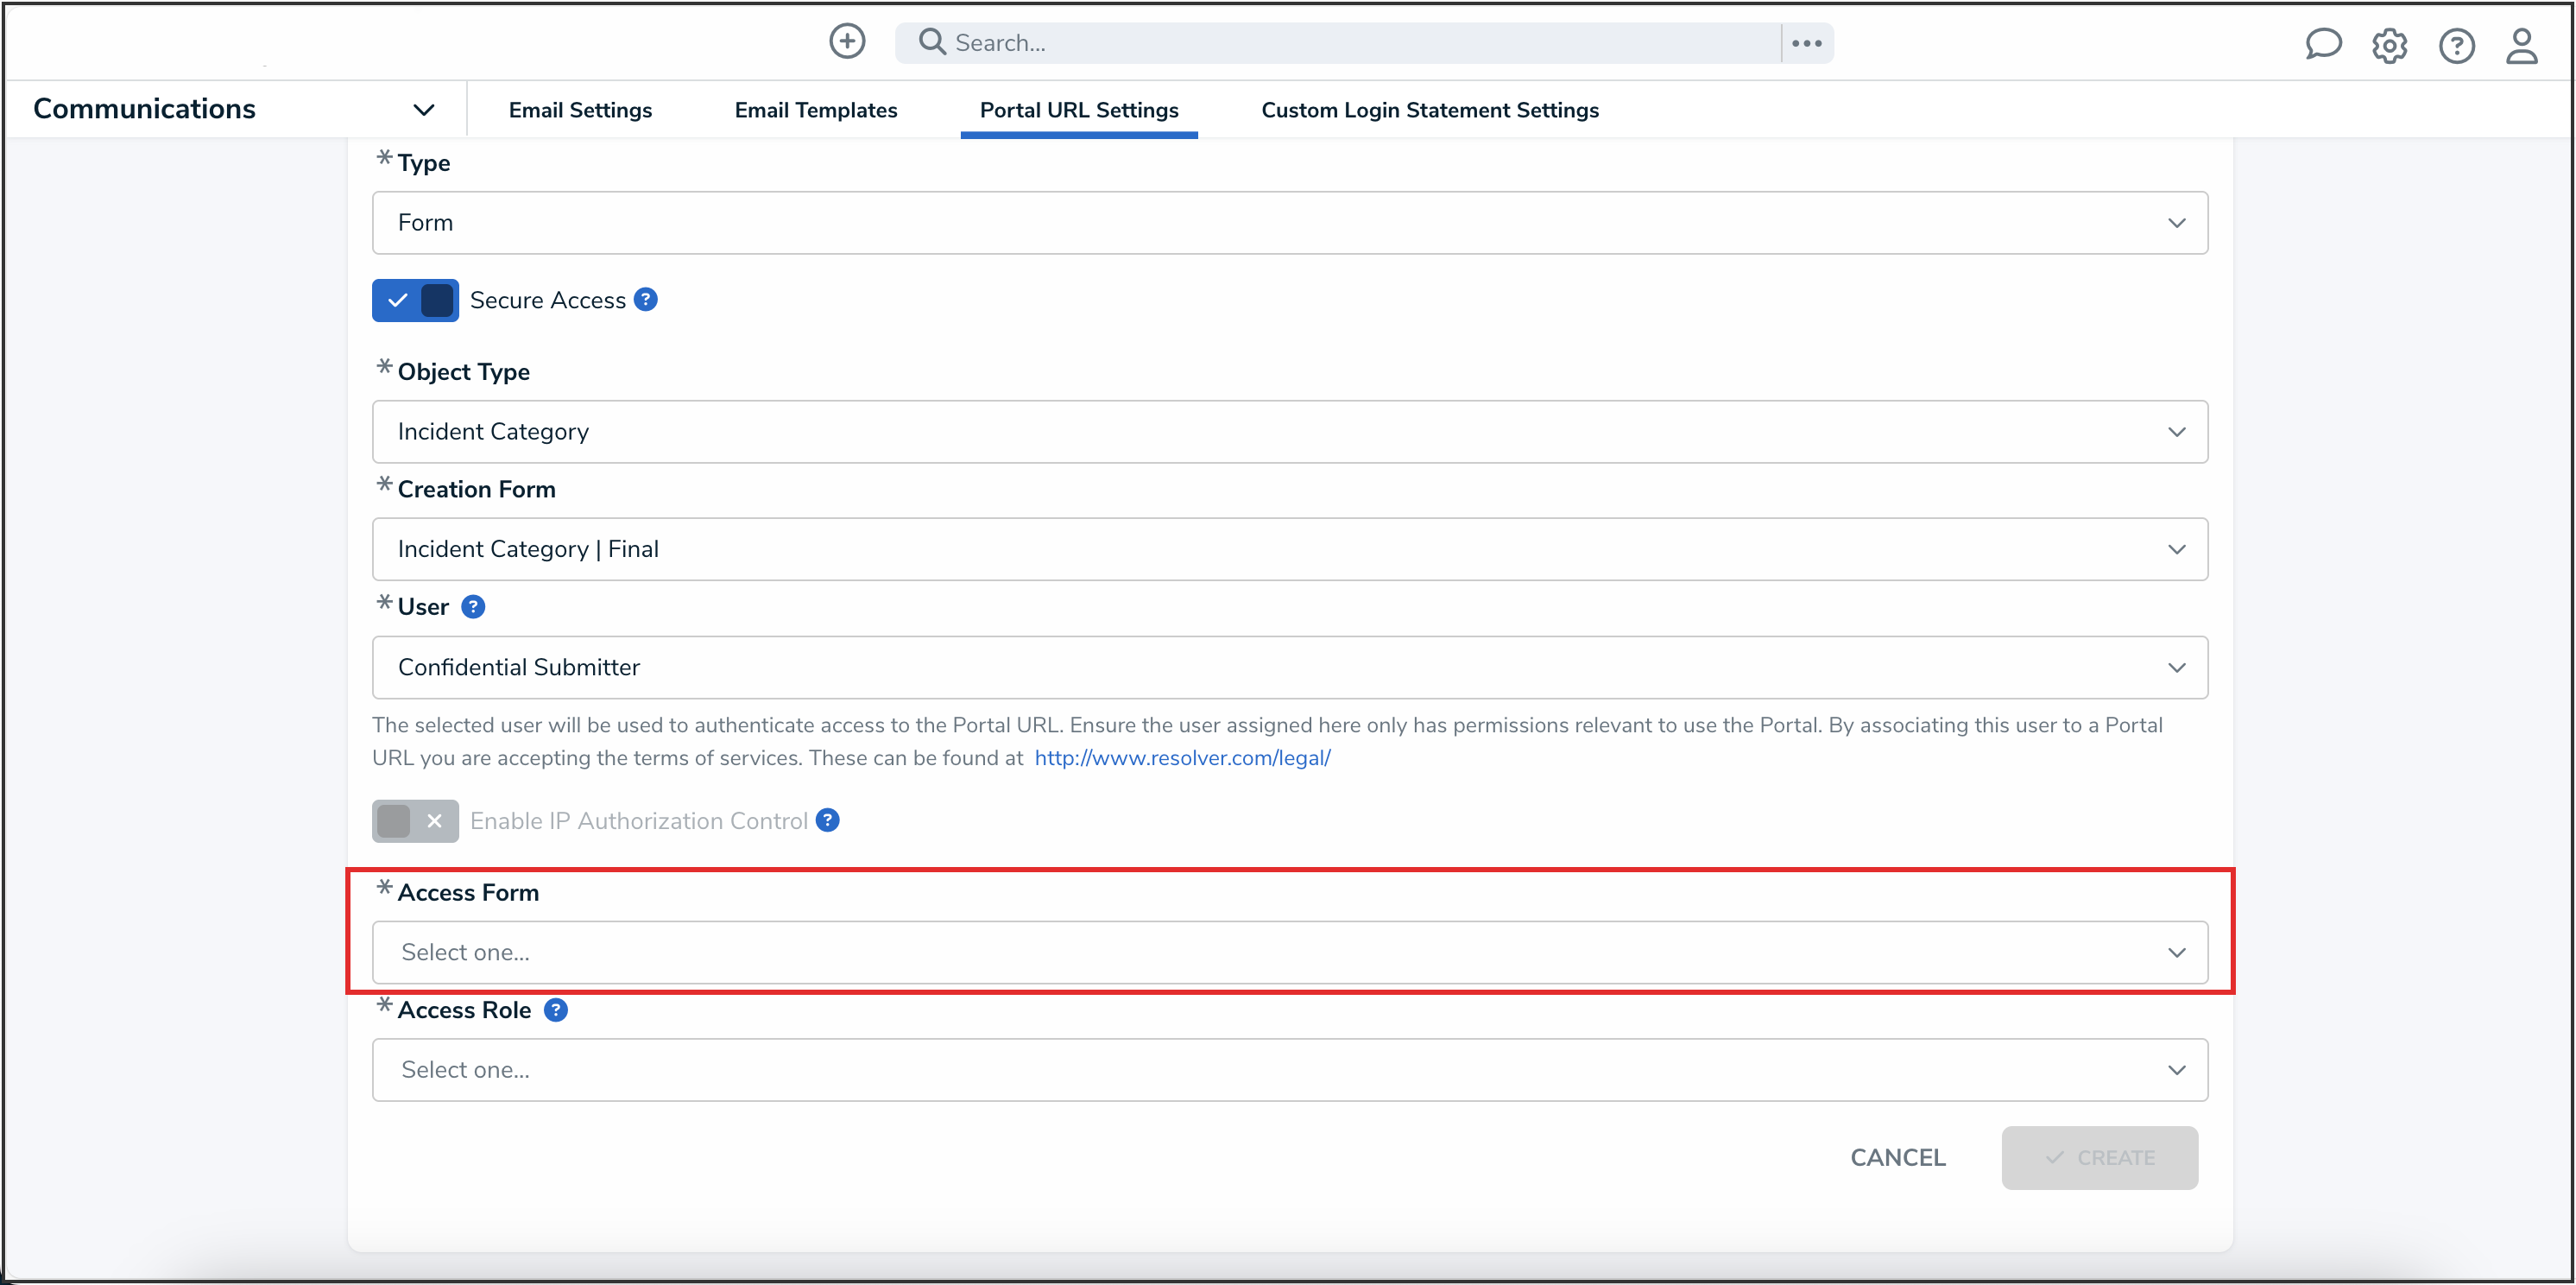Show the Secure Access help tooltip
2576x1285 pixels.
pyautogui.click(x=646, y=300)
